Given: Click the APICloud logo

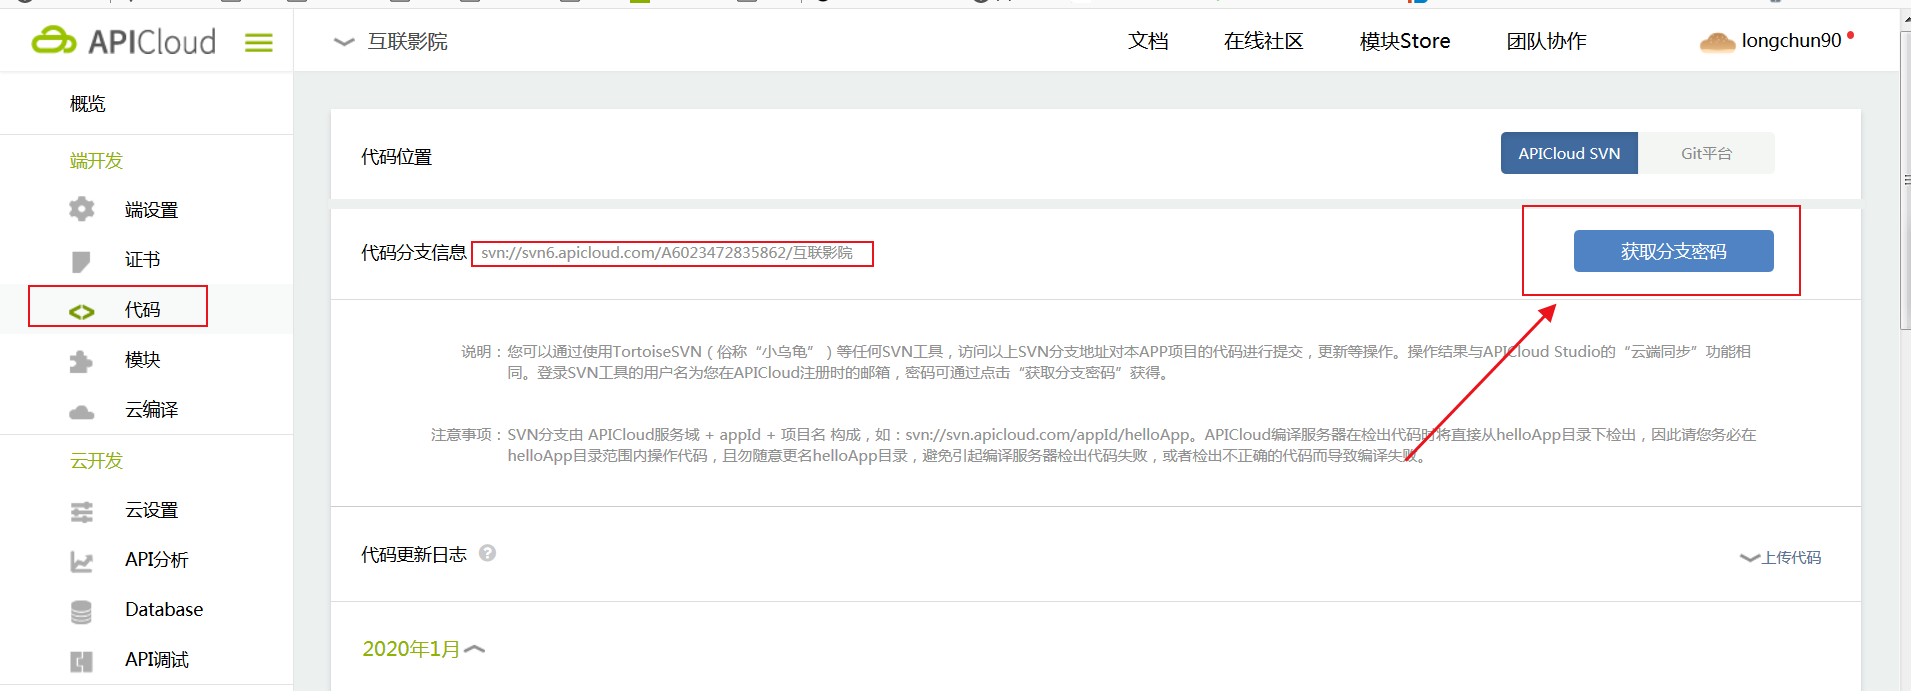Looking at the screenshot, I should (124, 41).
